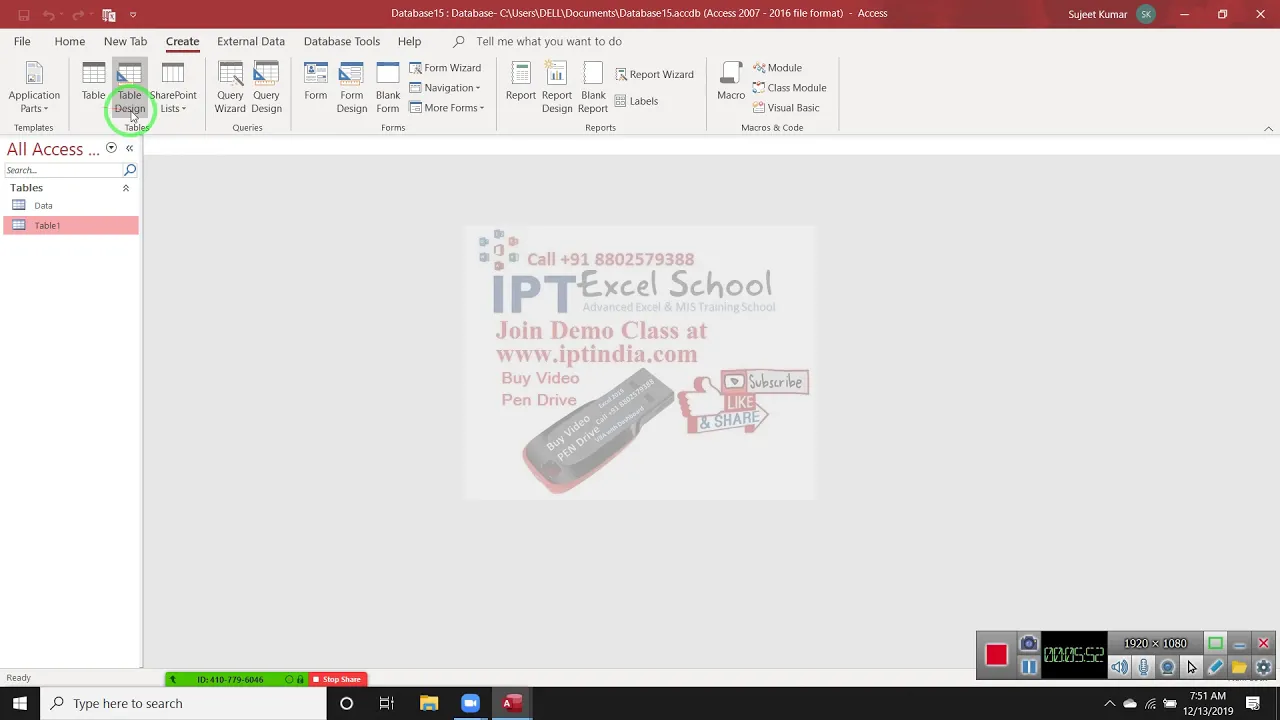The height and width of the screenshot is (720, 1280).
Task: Open Report Design view
Action: 557,88
